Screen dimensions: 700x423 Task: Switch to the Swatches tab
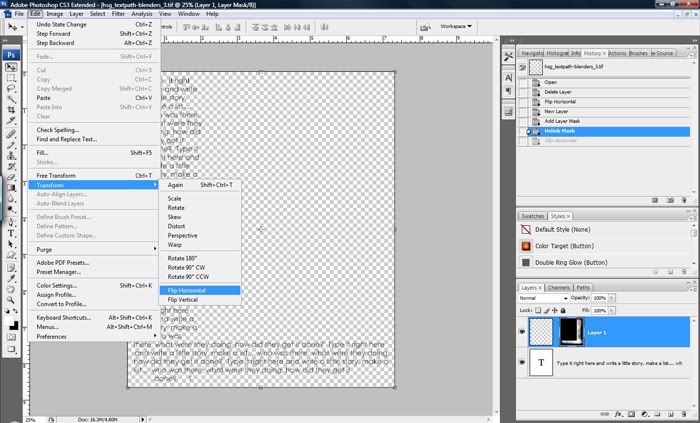(533, 216)
